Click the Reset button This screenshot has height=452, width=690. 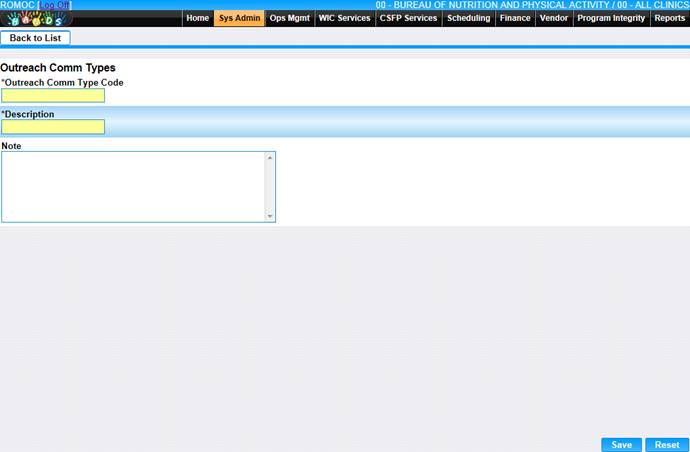[x=667, y=445]
